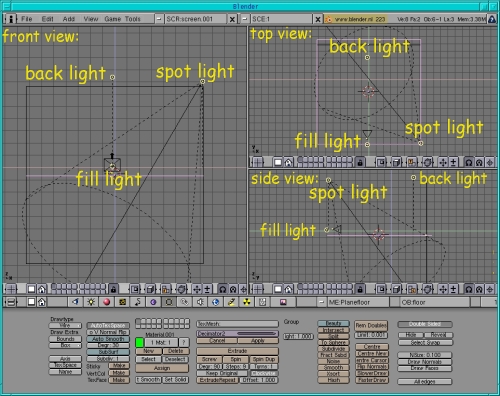The width and height of the screenshot is (500, 396).
Task: Open the Animation buttons icon
Action: [138, 302]
